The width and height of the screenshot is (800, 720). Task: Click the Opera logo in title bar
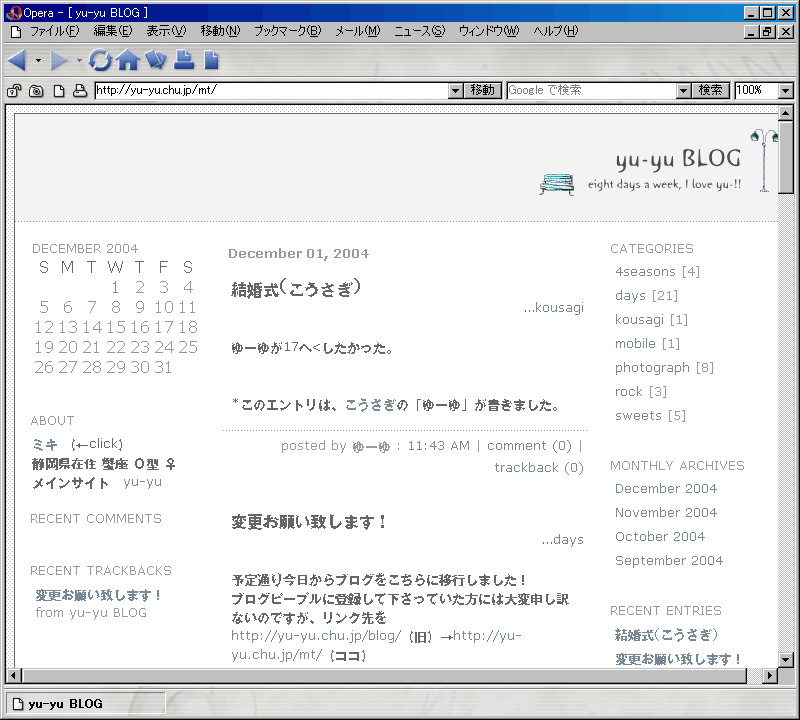pyautogui.click(x=14, y=13)
